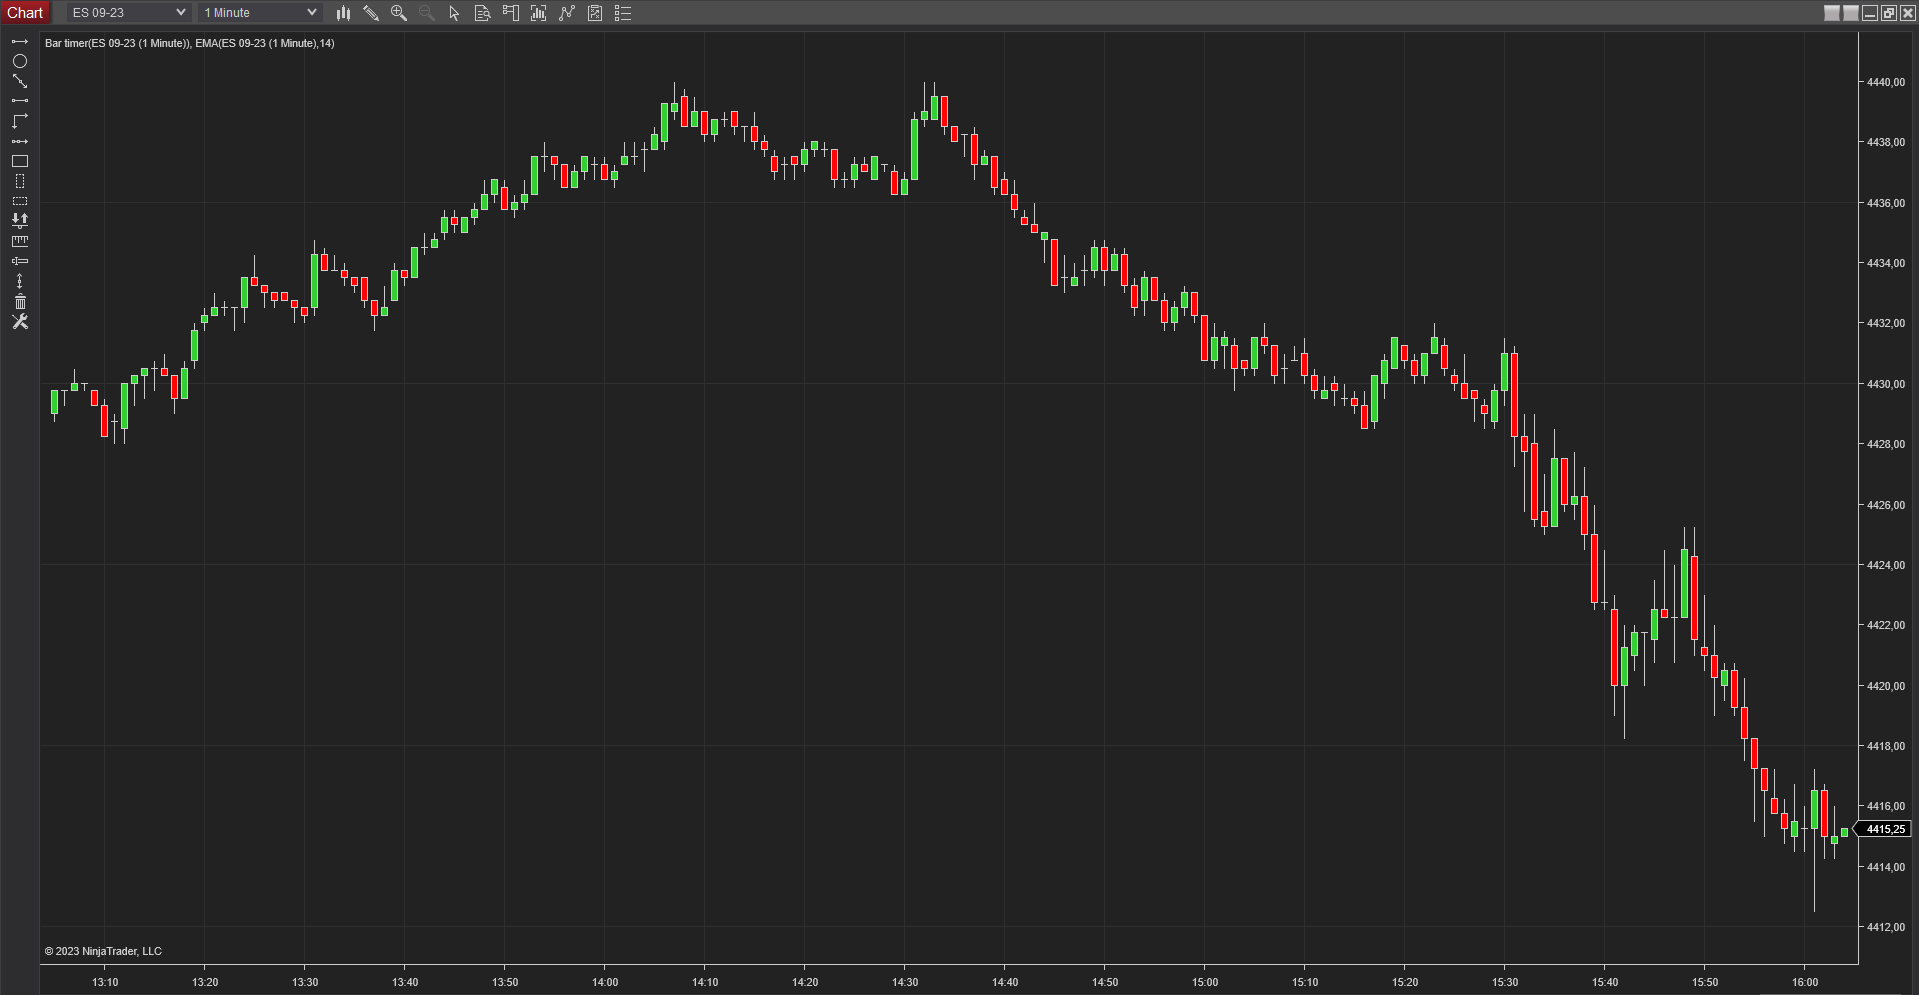This screenshot has width=1919, height=995.
Task: Open the bar type candlestick menu
Action: (343, 13)
